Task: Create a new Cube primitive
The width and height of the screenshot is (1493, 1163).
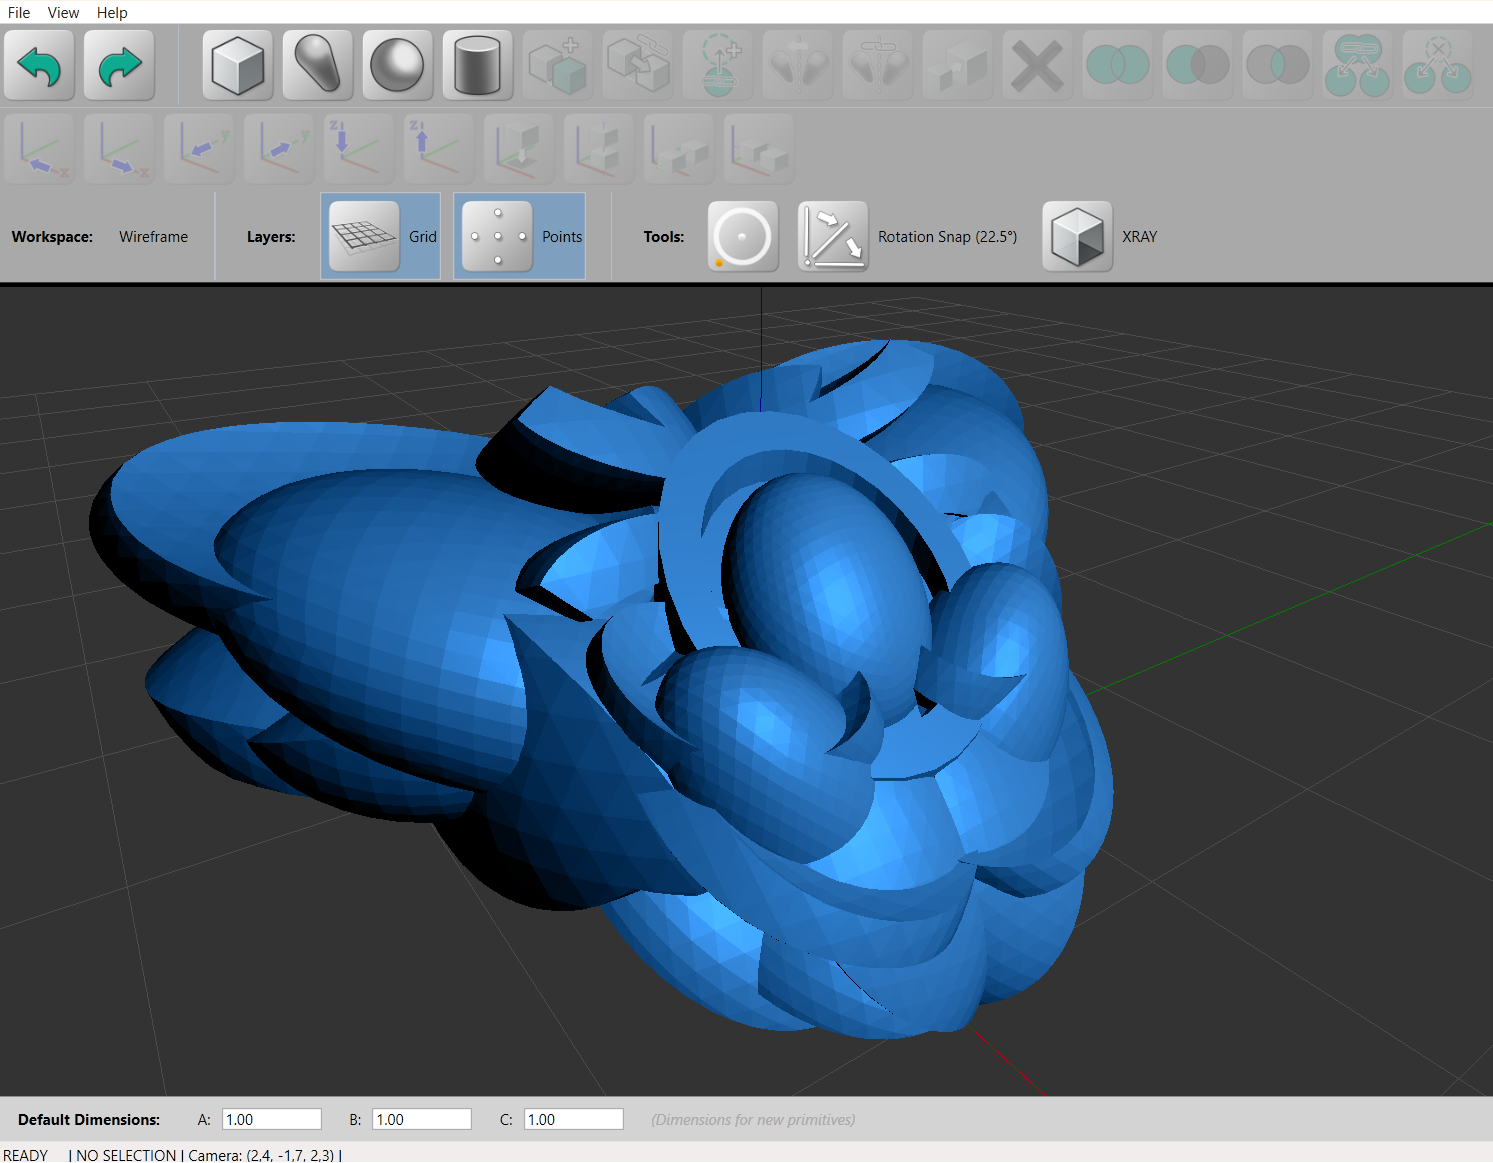Action: (x=237, y=64)
